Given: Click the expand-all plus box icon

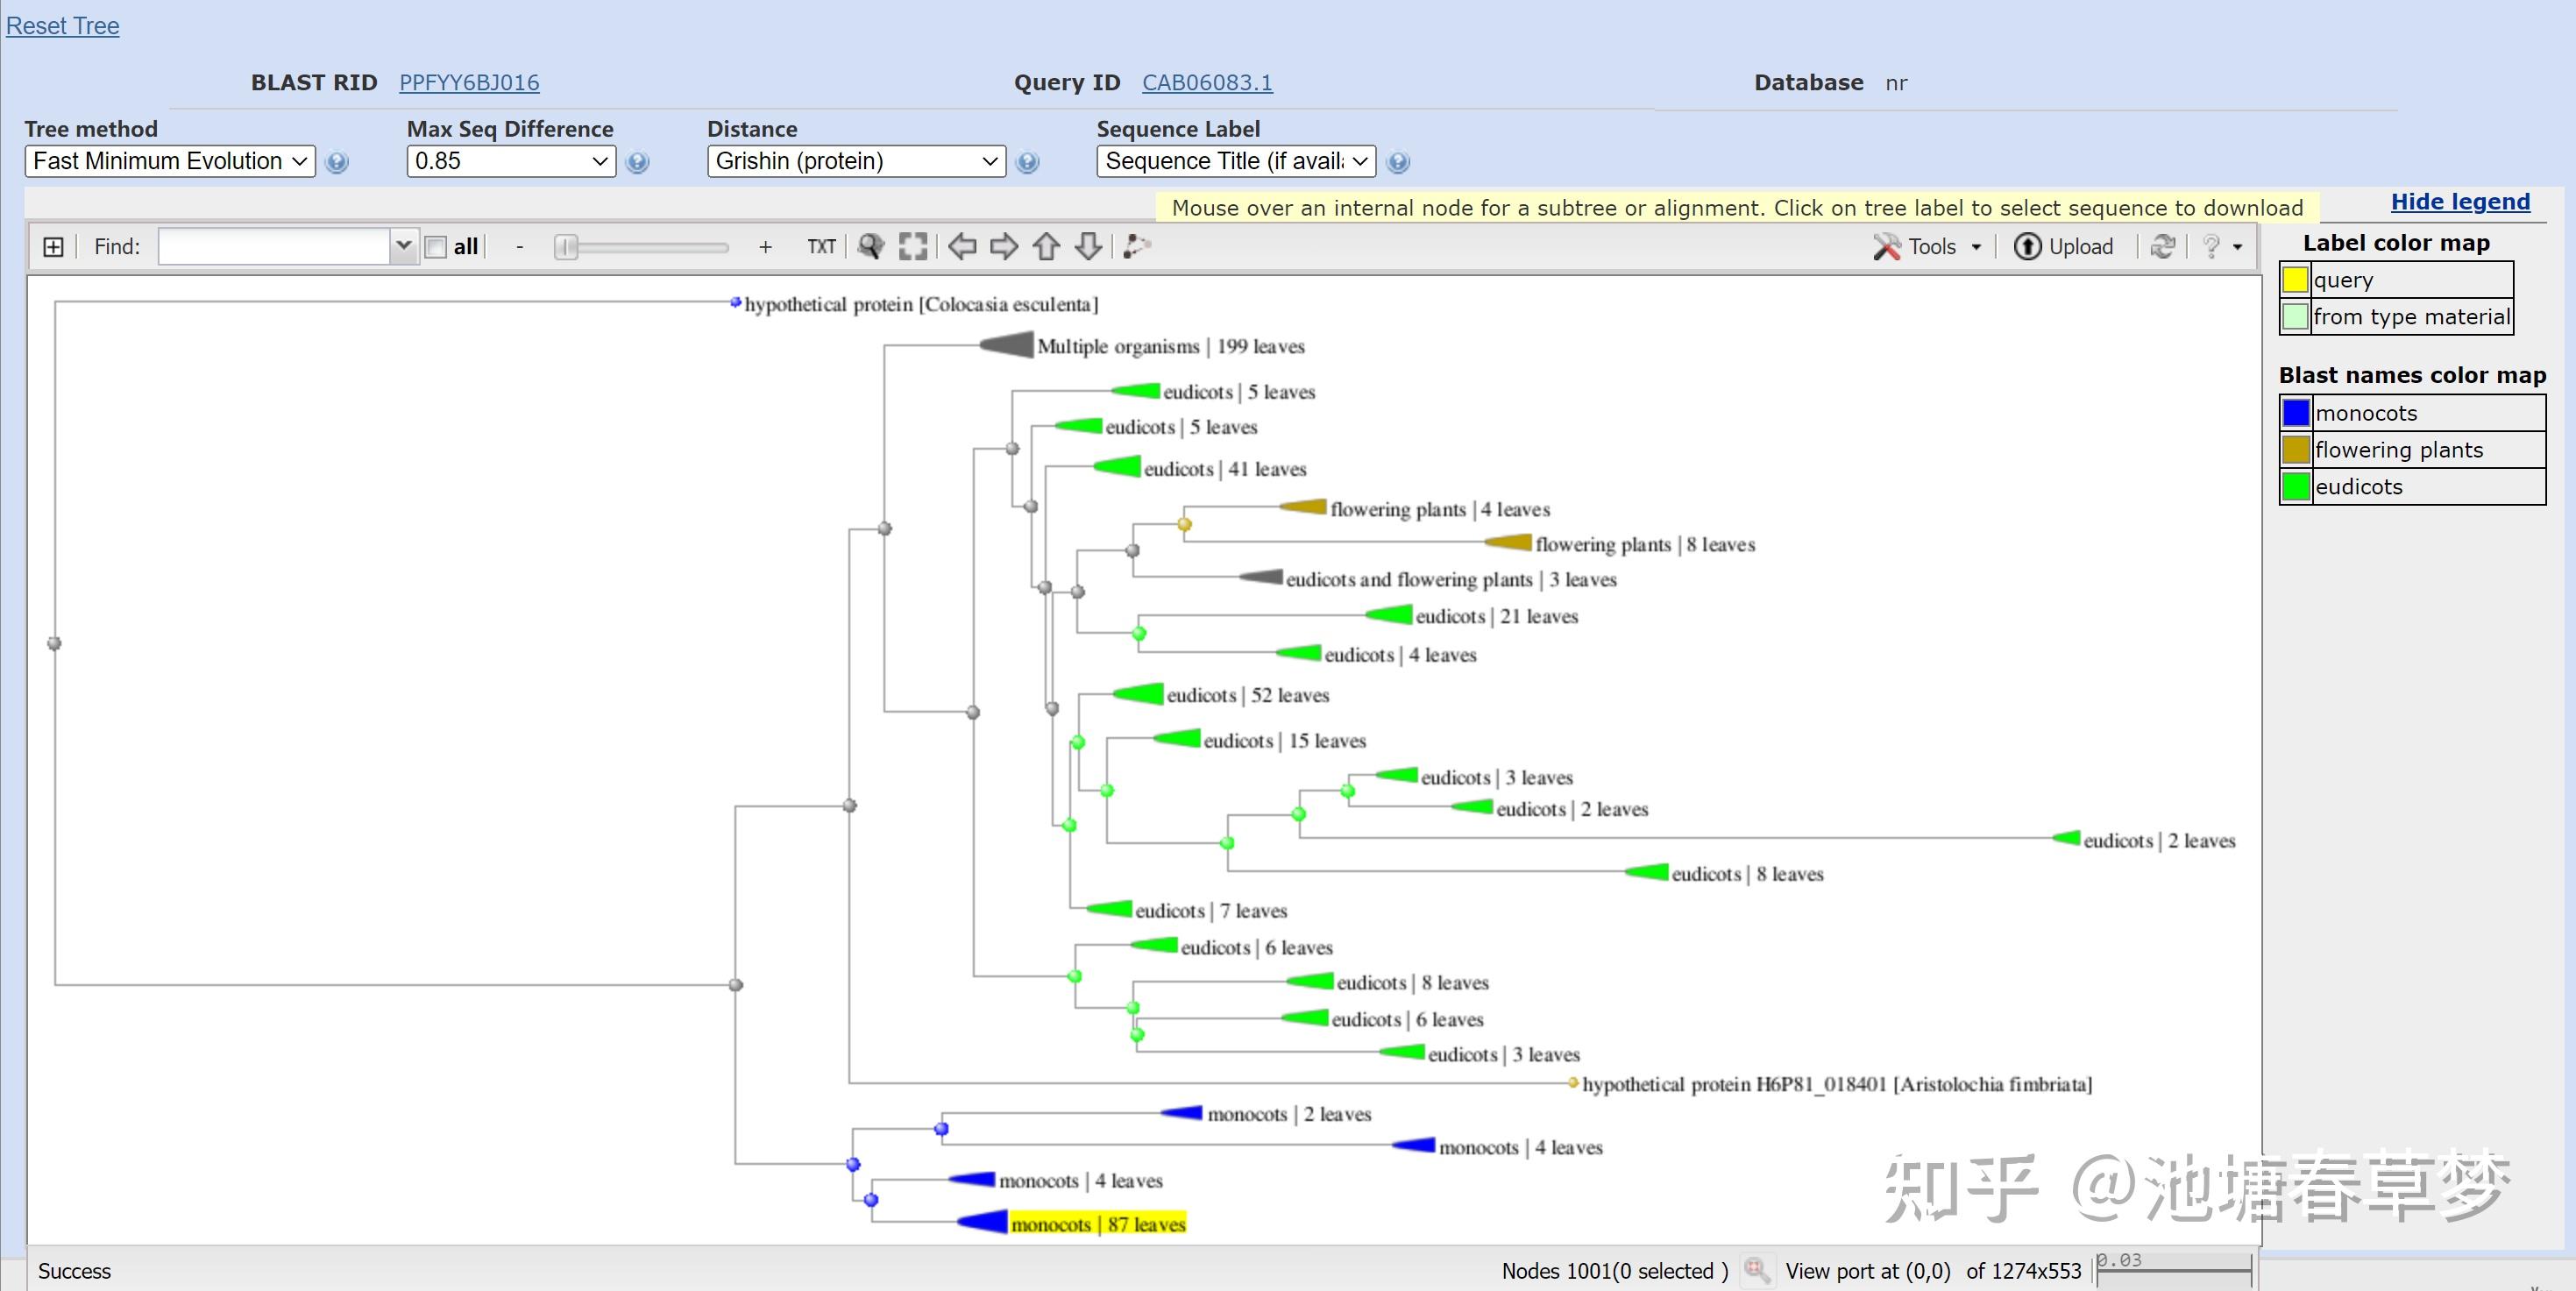Looking at the screenshot, I should point(53,246).
